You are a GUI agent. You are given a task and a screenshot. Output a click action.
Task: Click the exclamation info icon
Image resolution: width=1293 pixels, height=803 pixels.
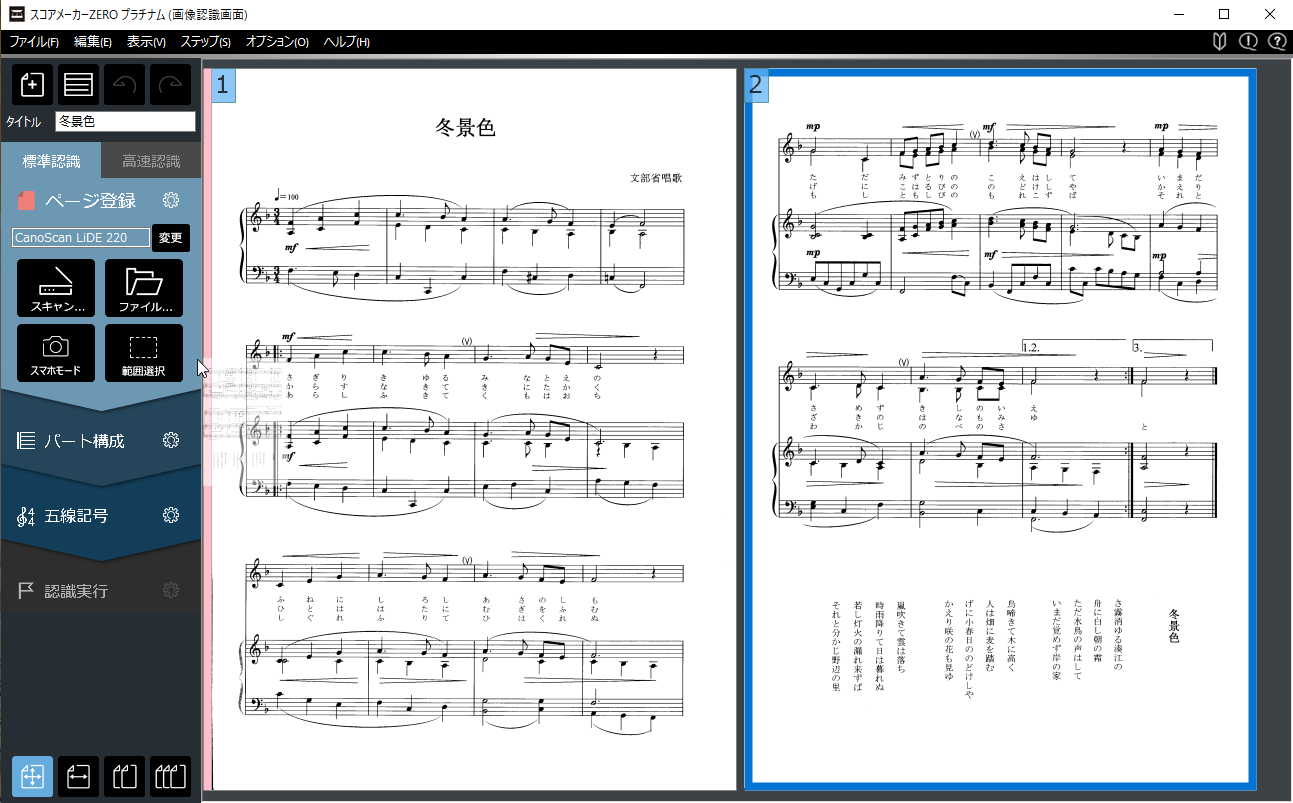click(1248, 41)
